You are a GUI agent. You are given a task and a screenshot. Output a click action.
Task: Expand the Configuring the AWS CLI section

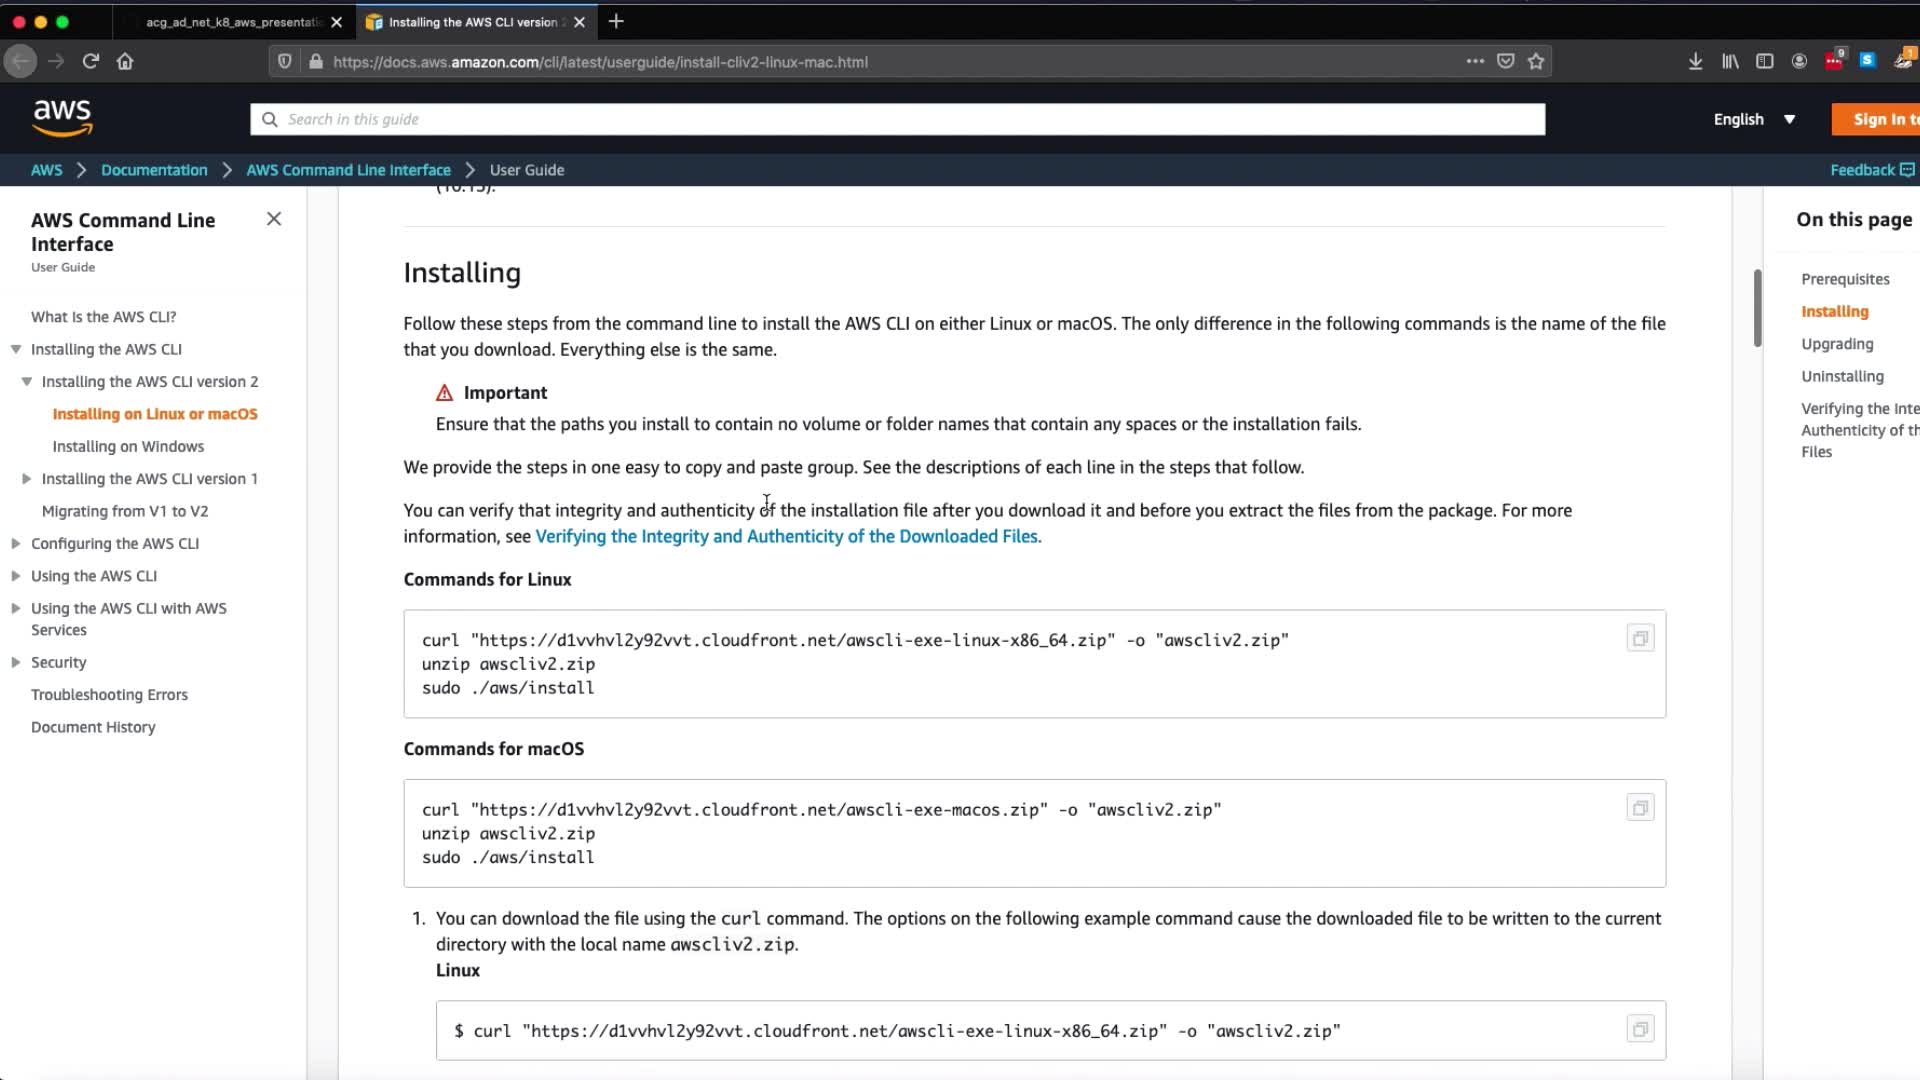16,544
